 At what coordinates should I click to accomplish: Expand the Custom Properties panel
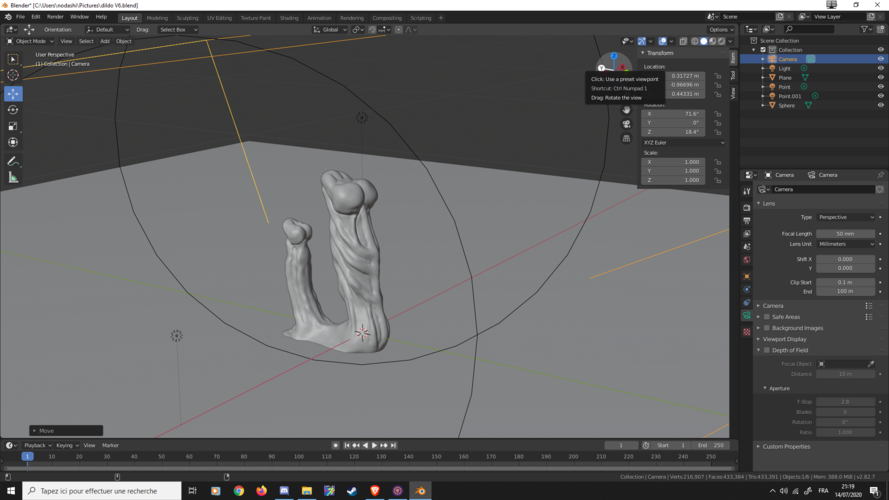785,446
